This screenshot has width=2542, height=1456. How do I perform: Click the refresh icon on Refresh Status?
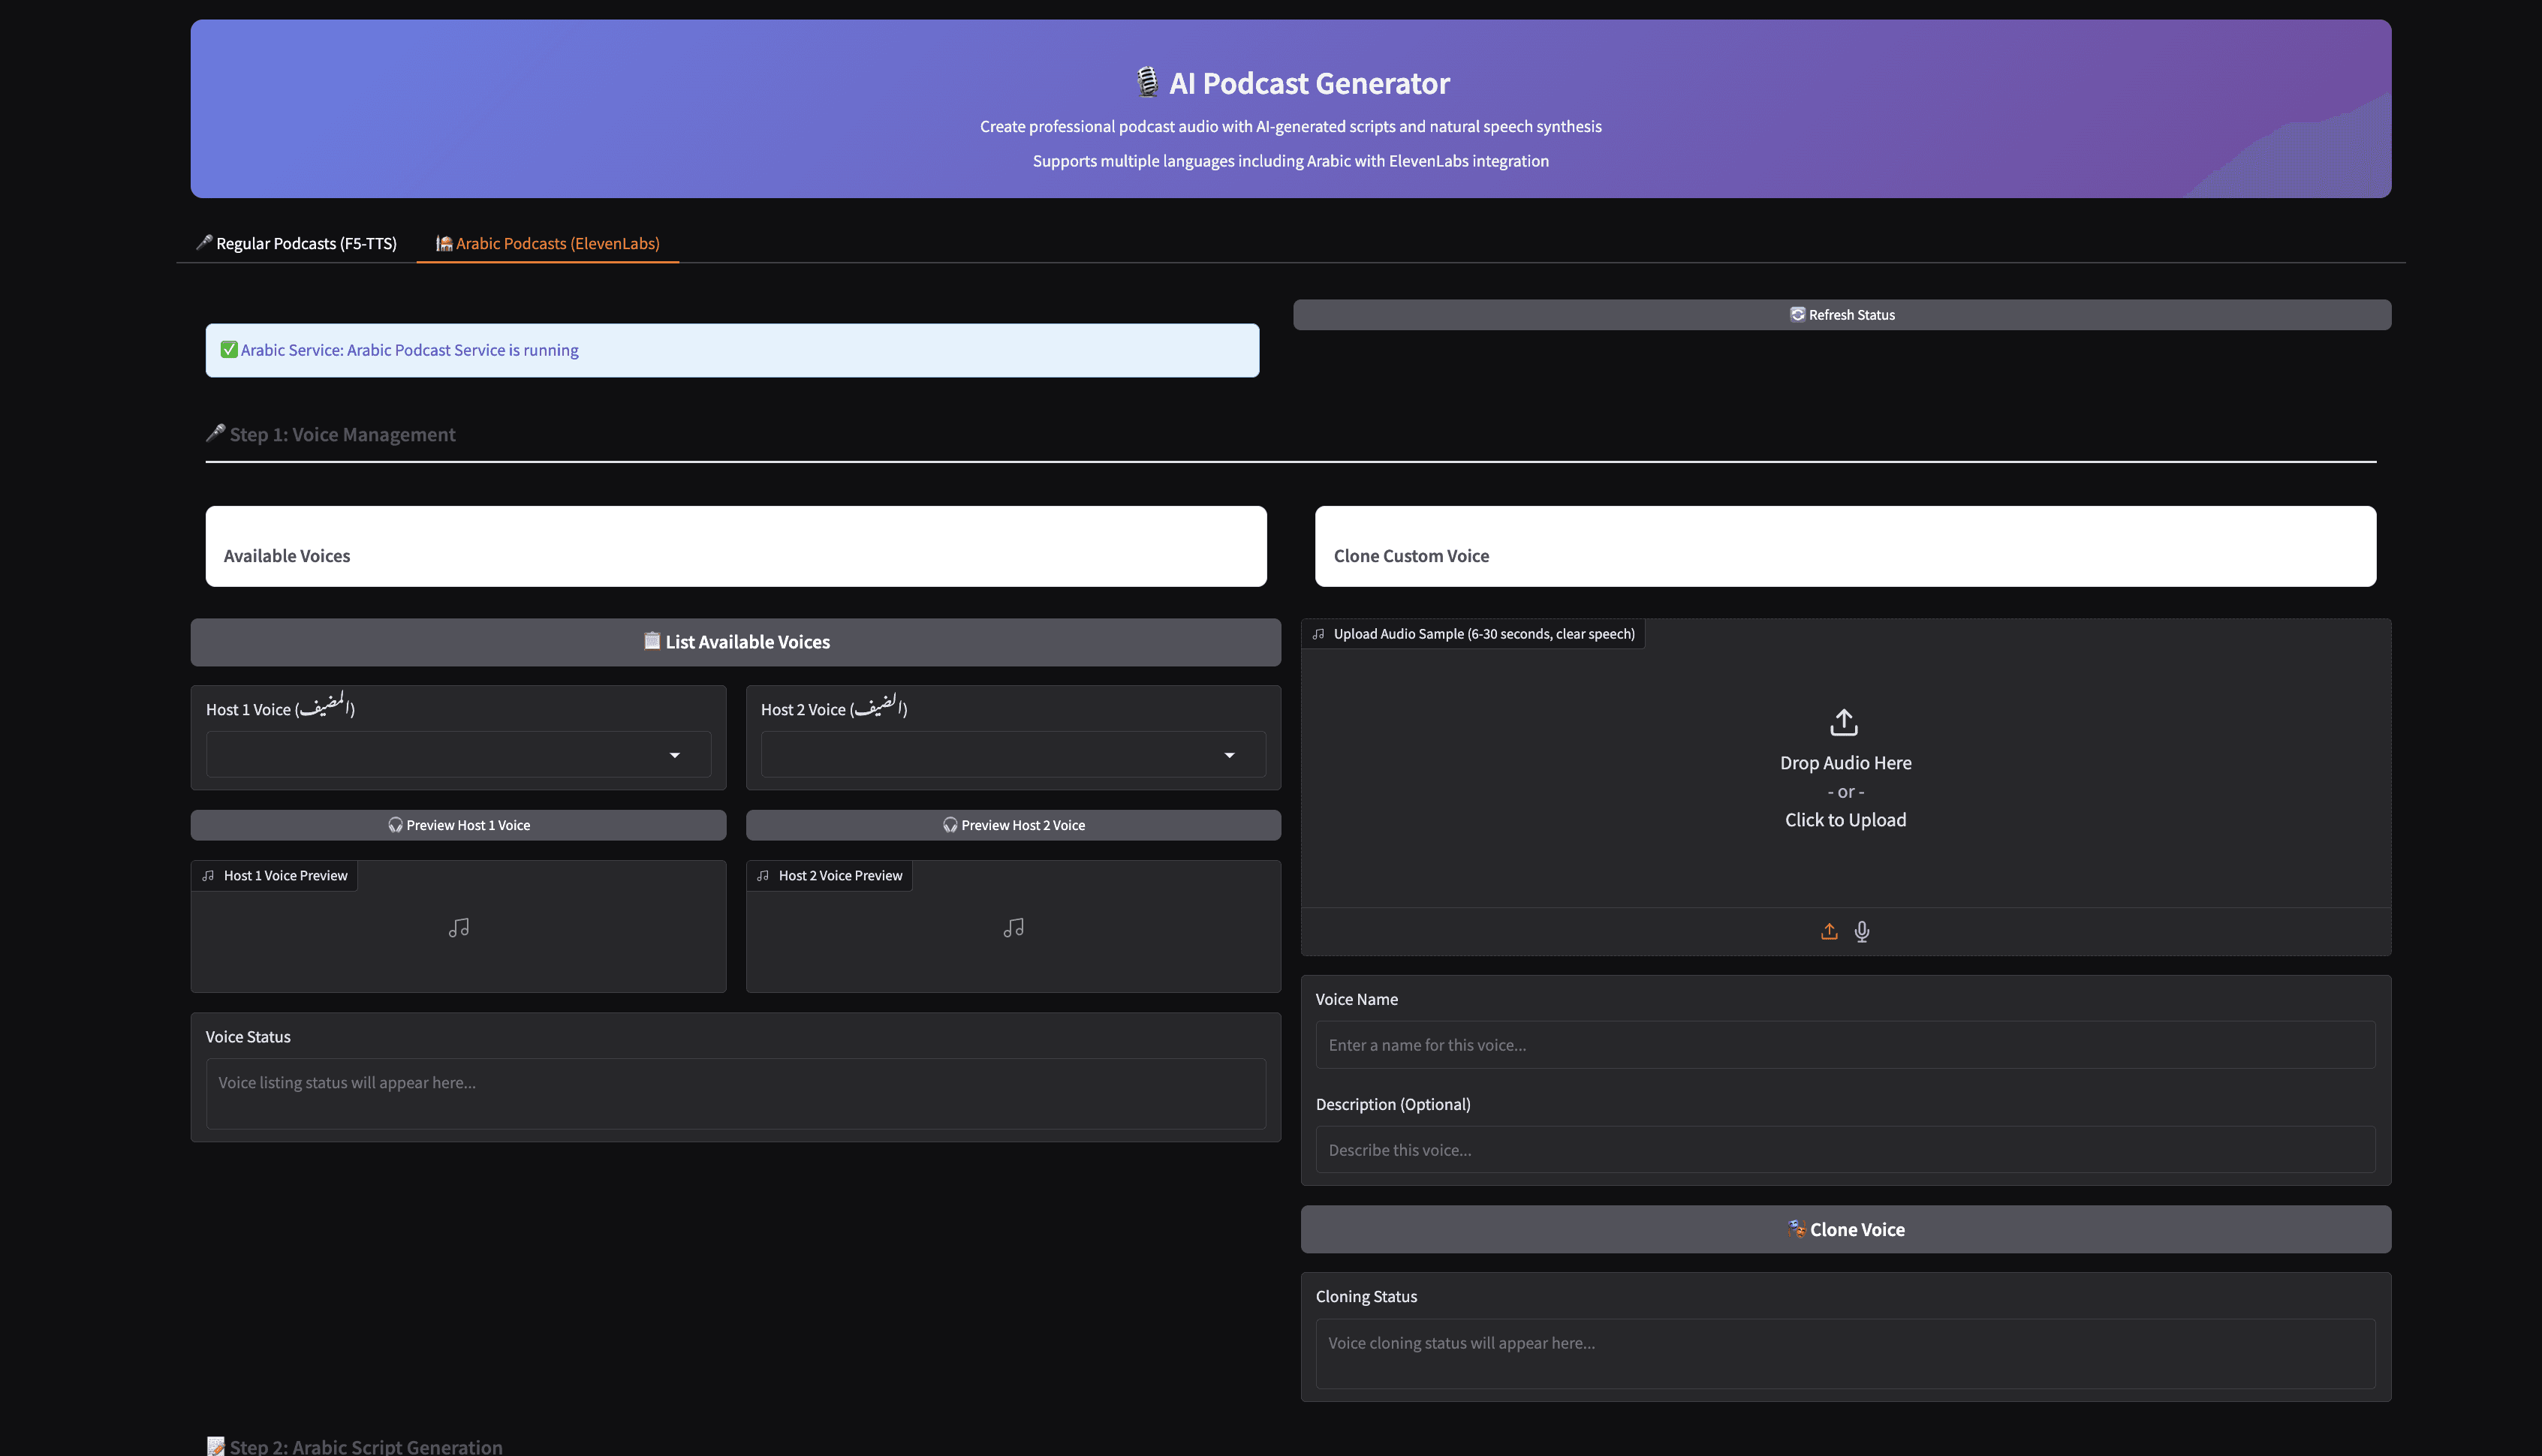(x=1797, y=314)
